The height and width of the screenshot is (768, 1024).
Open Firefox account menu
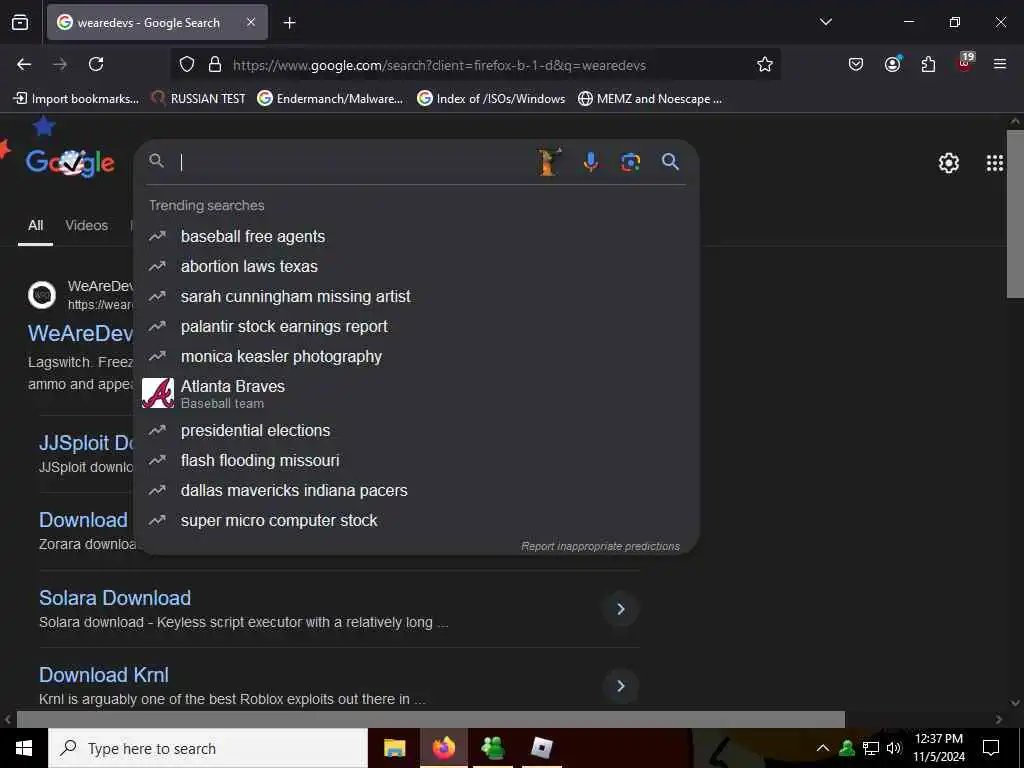(x=892, y=64)
